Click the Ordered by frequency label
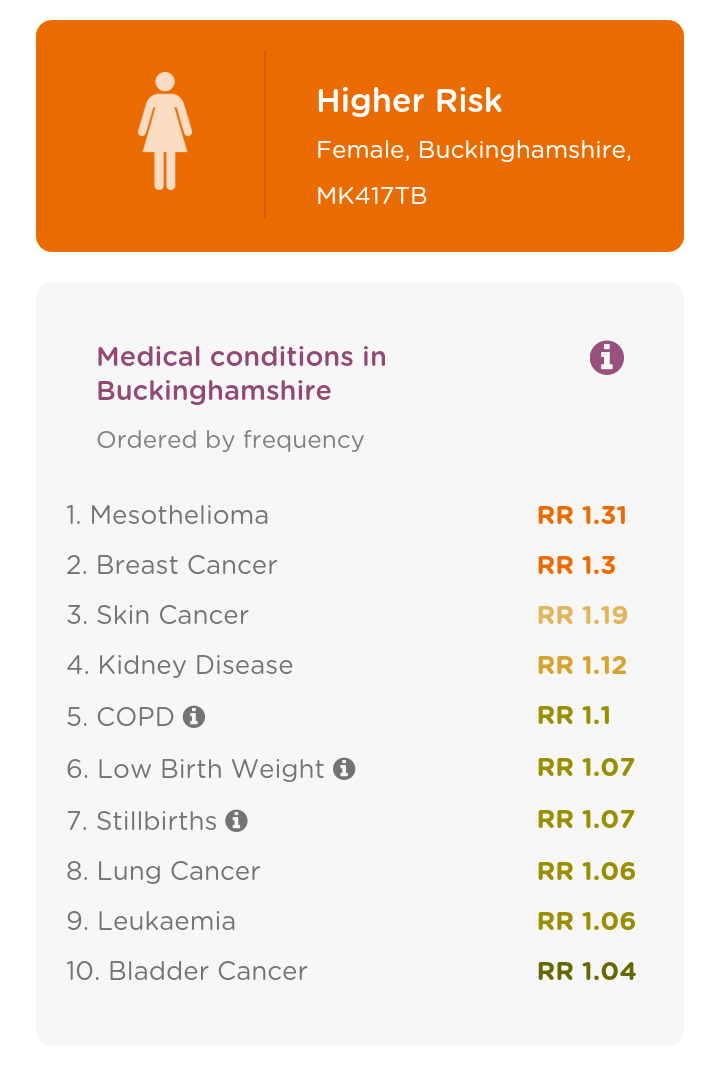The width and height of the screenshot is (717, 1081). click(230, 440)
